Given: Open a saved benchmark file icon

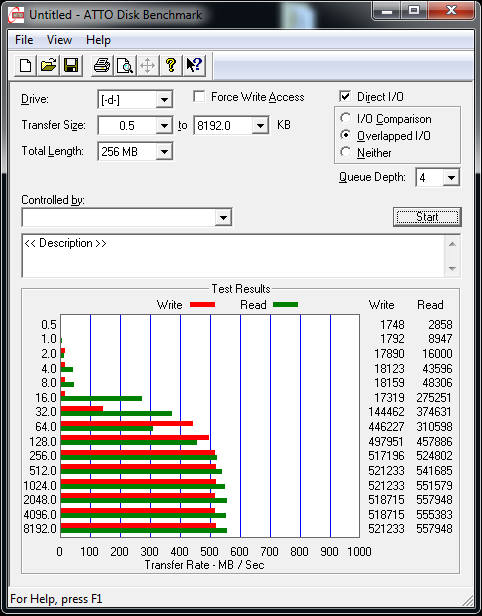Looking at the screenshot, I should 48,65.
